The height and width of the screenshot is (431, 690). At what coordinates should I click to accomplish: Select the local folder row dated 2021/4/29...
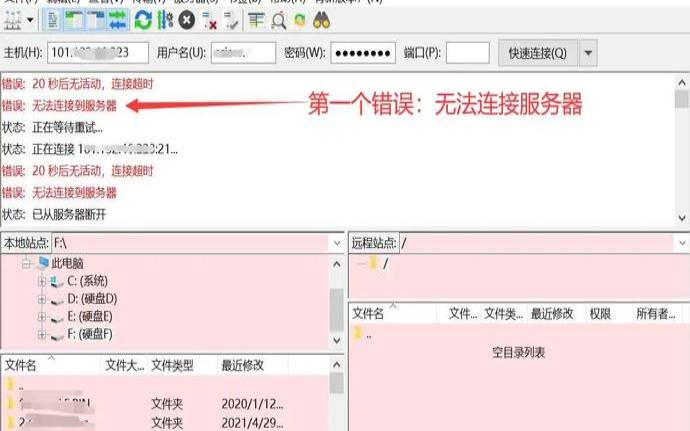coord(165,423)
